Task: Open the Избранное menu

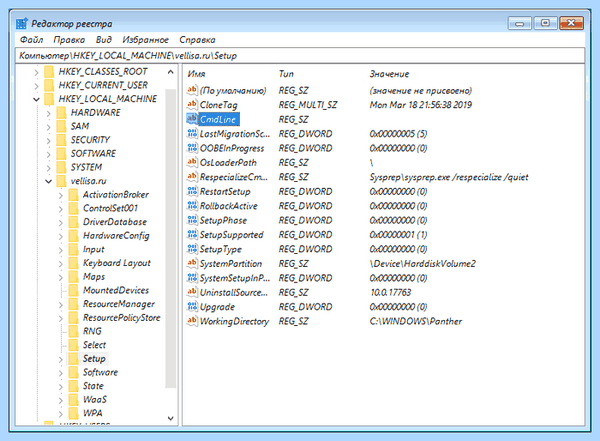Action: click(145, 40)
